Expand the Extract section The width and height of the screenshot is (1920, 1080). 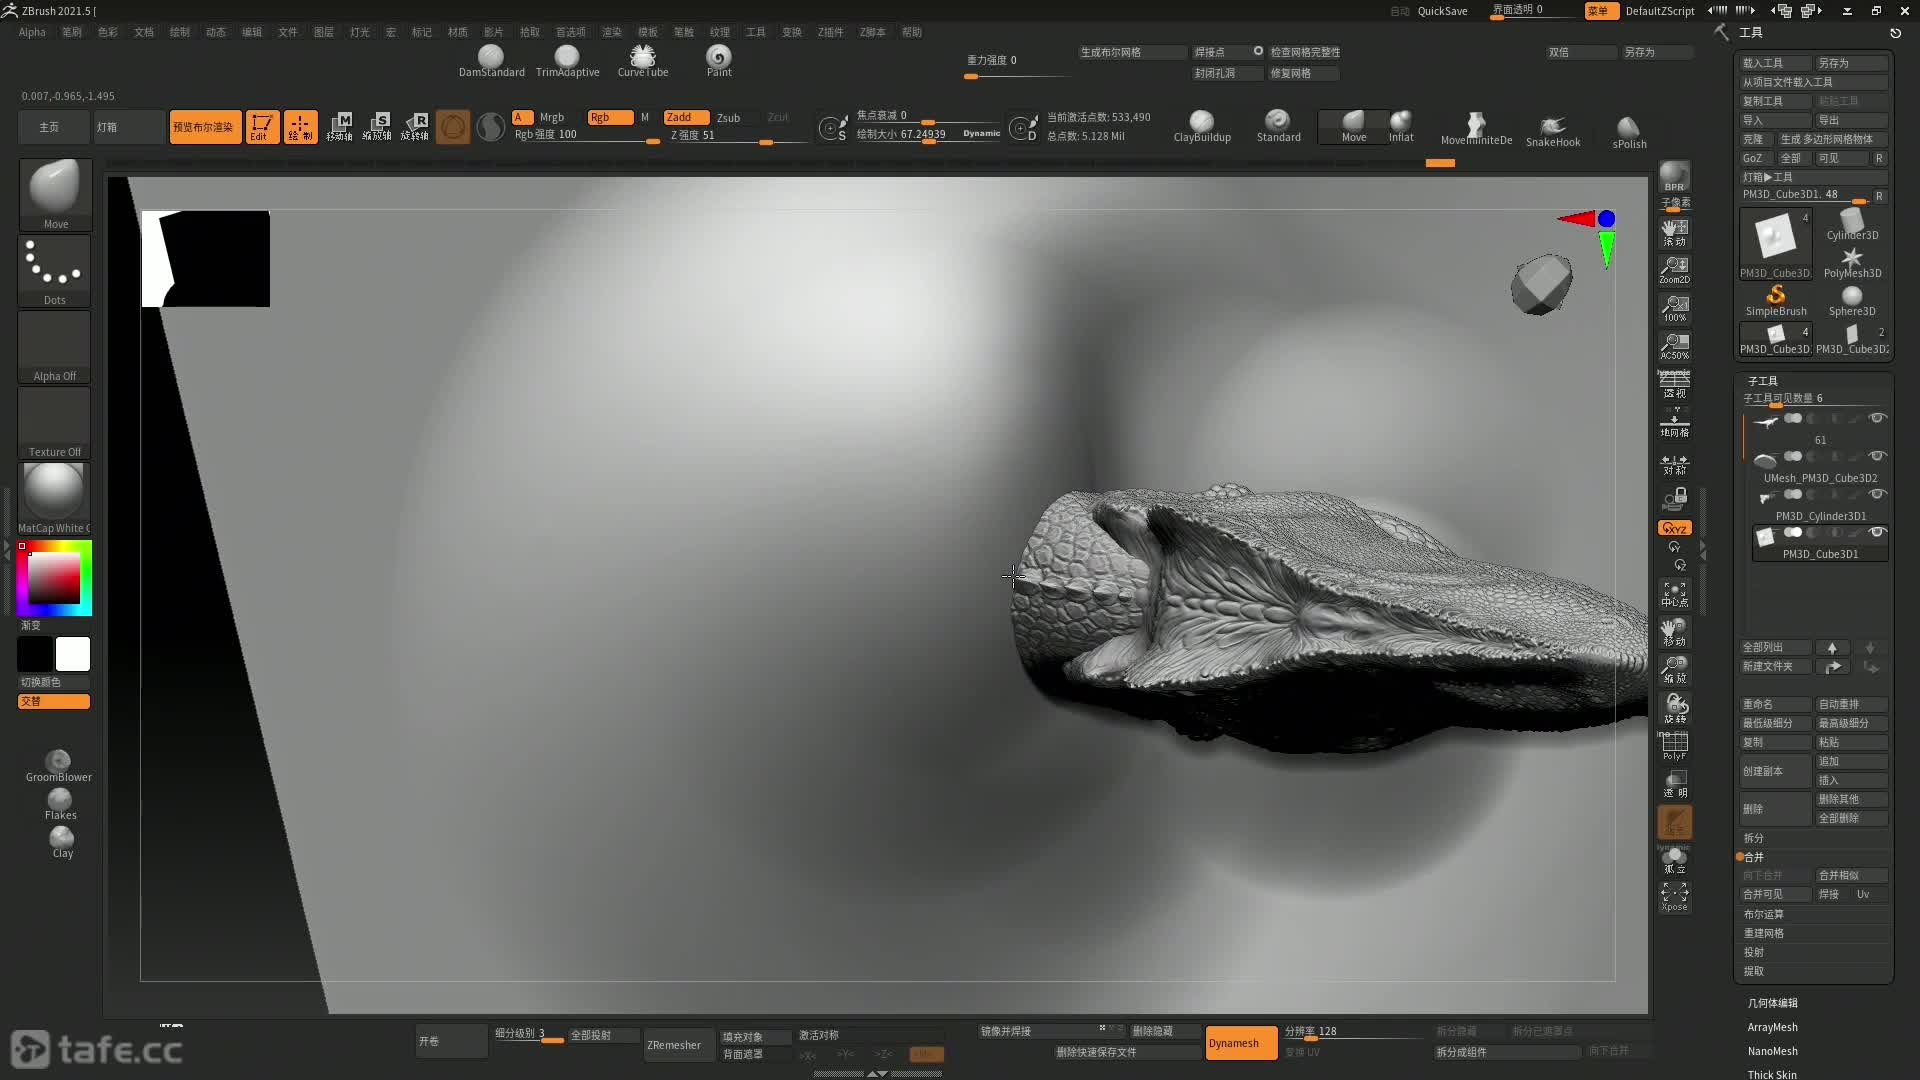(1753, 971)
